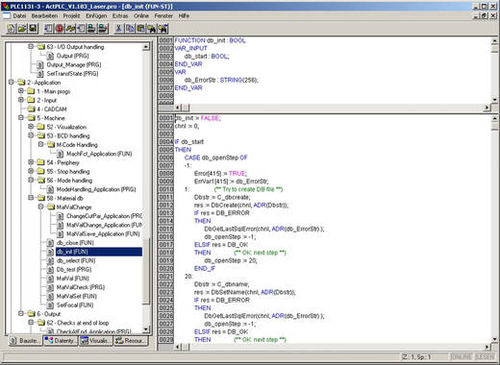Click the Find binoculars toolbar icon
Image resolution: width=500 pixels, height=365 pixels.
(x=152, y=29)
